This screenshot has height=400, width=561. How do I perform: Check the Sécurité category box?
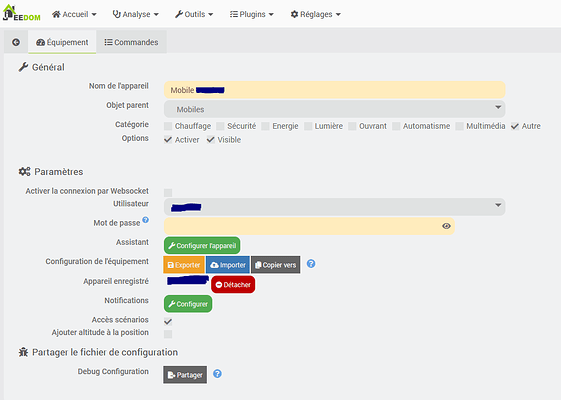[220, 126]
